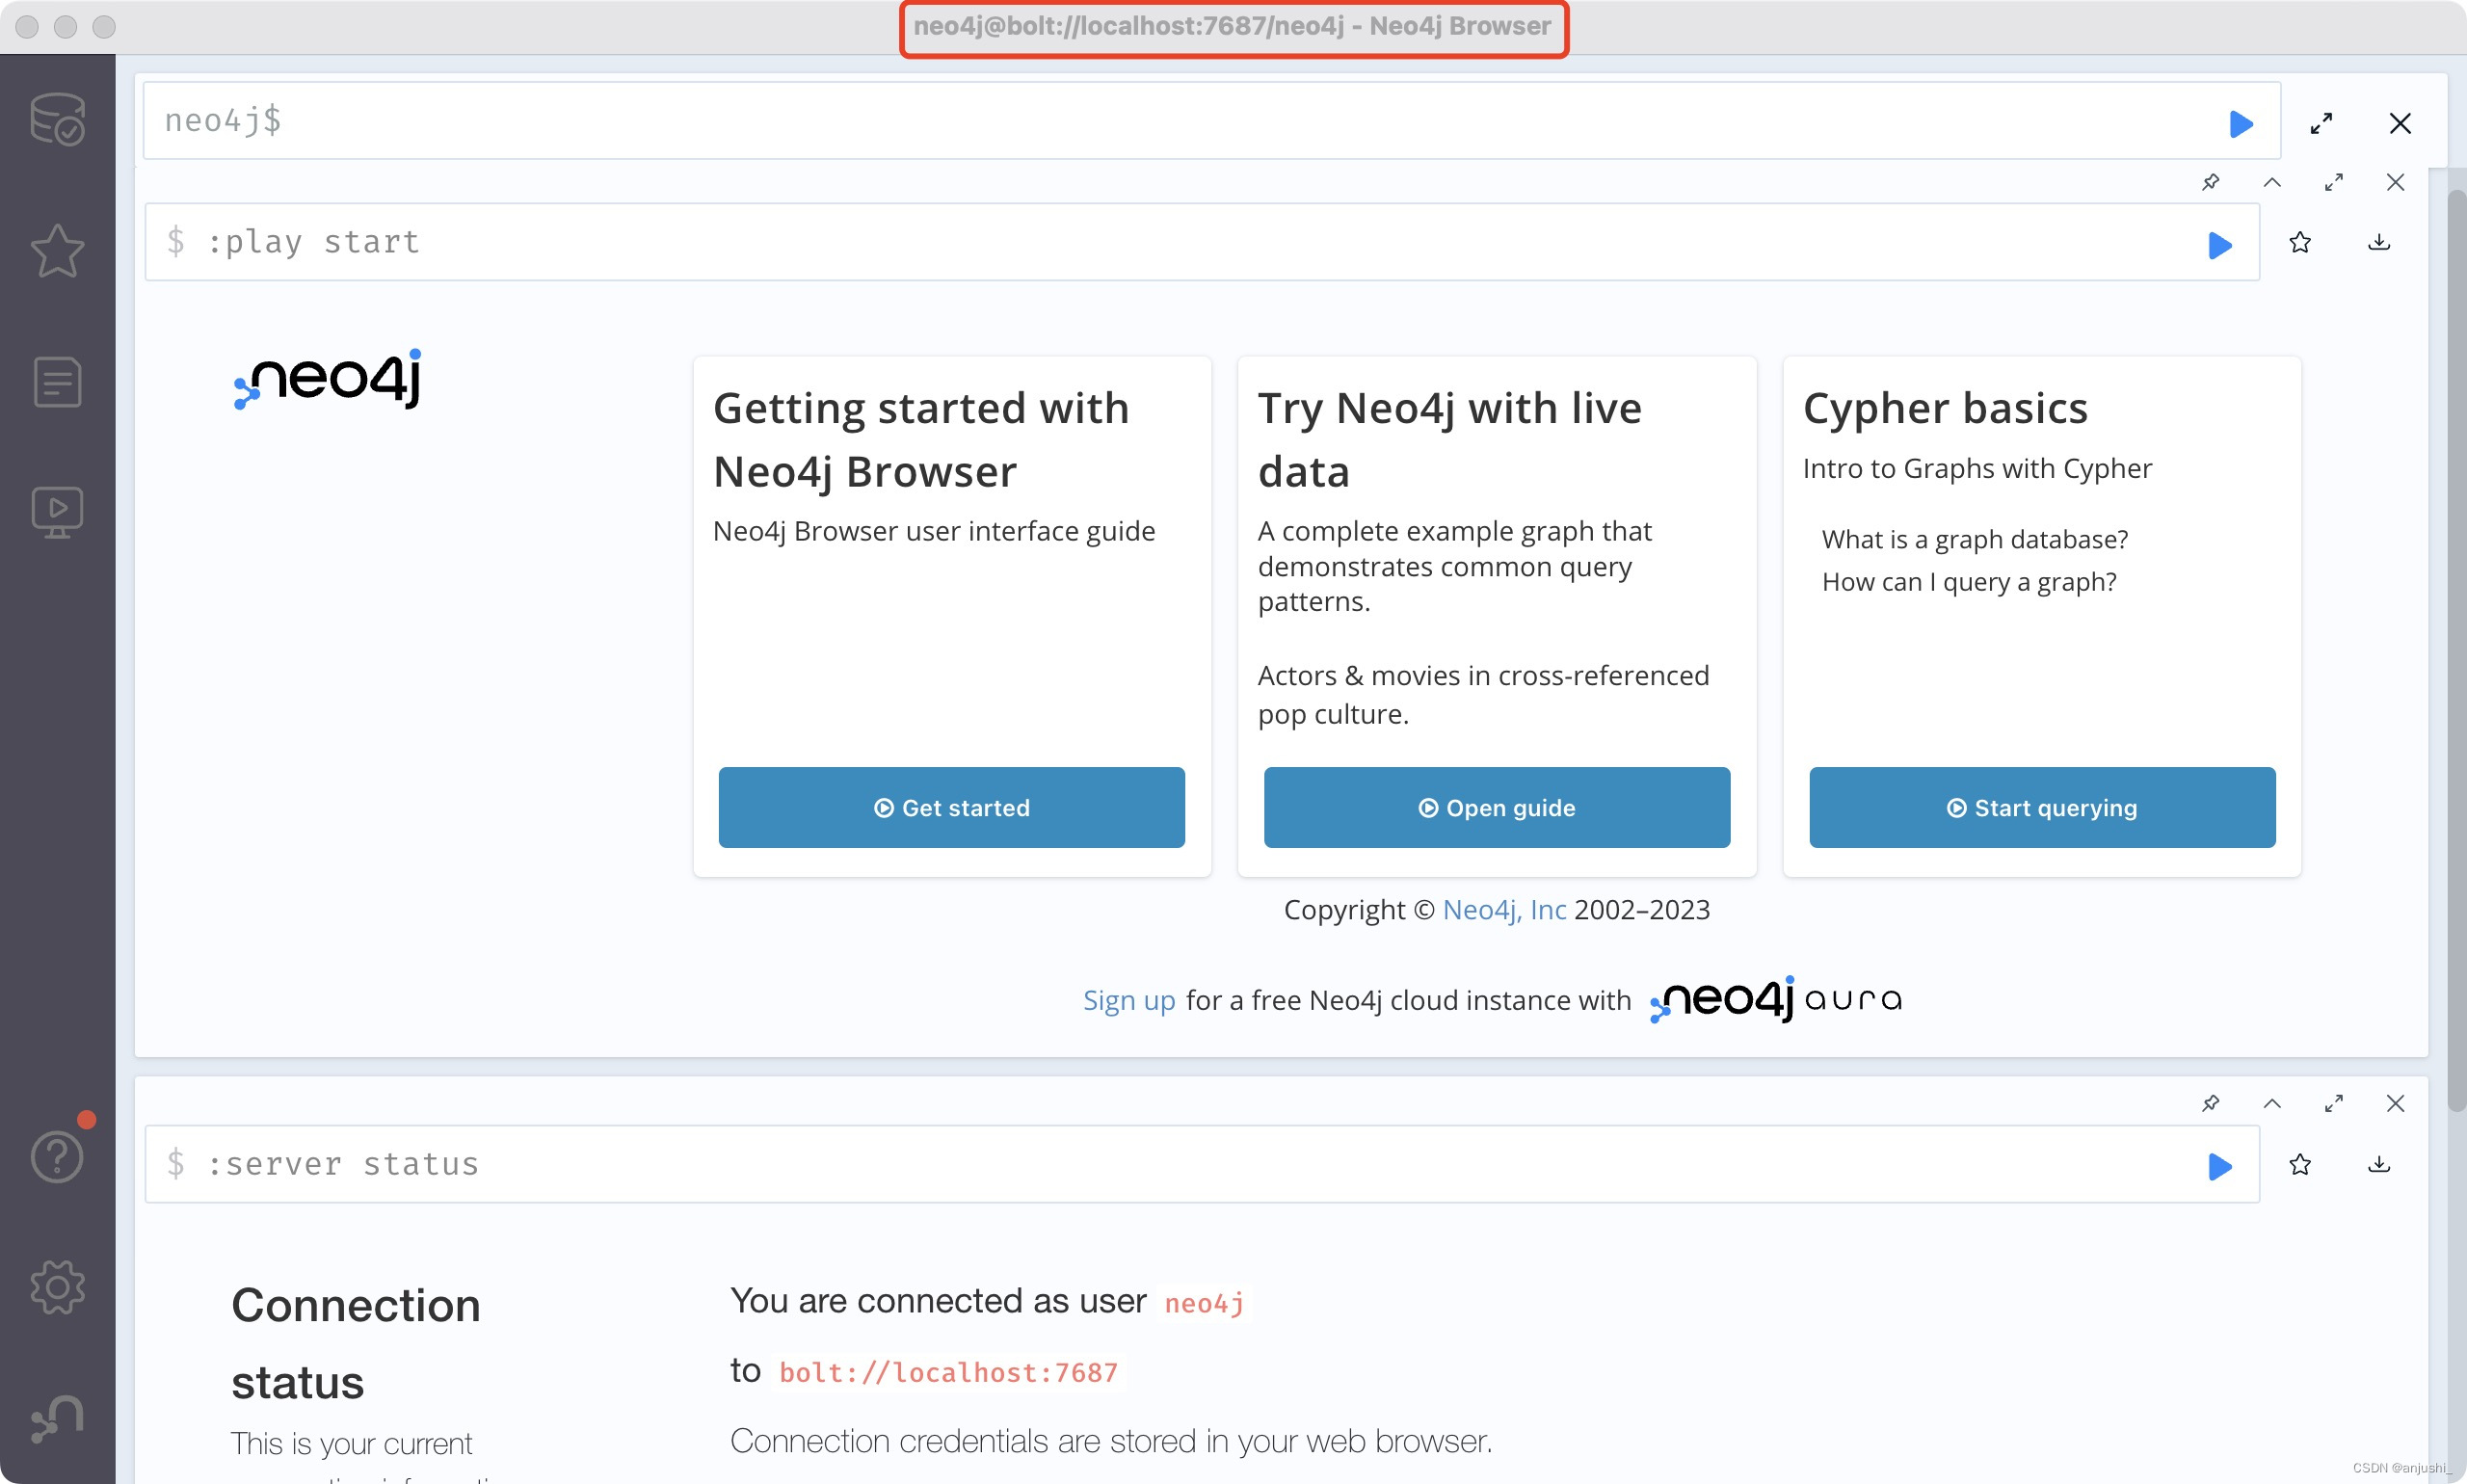Viewport: 2467px width, 1484px height.
Task: Open the Browser Settings panel
Action: pyautogui.click(x=57, y=1288)
